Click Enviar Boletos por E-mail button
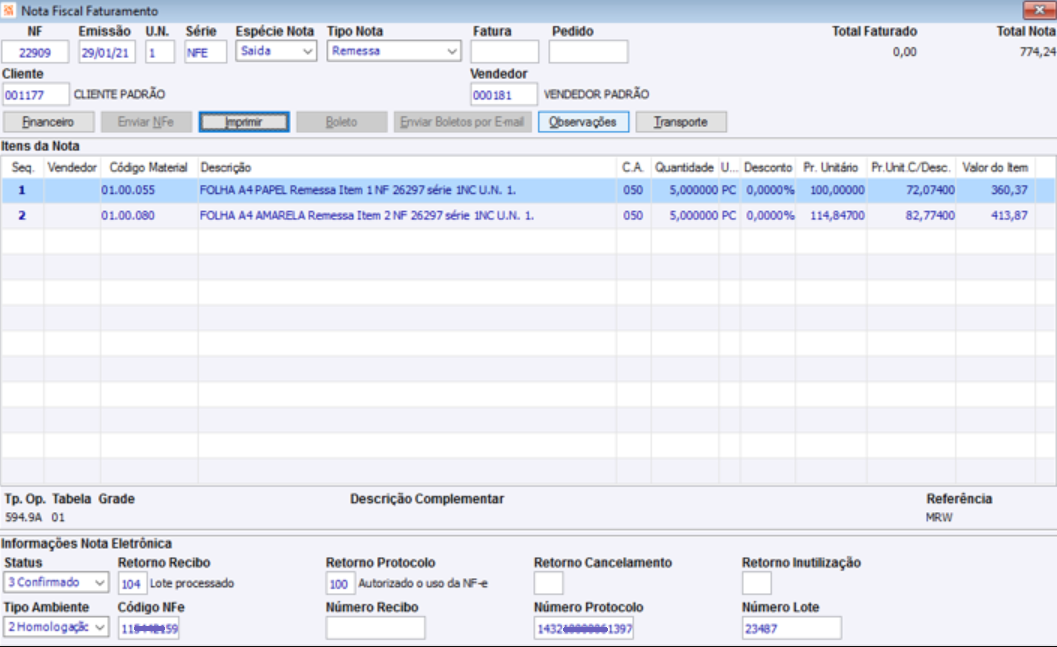The width and height of the screenshot is (1057, 647). tap(462, 122)
